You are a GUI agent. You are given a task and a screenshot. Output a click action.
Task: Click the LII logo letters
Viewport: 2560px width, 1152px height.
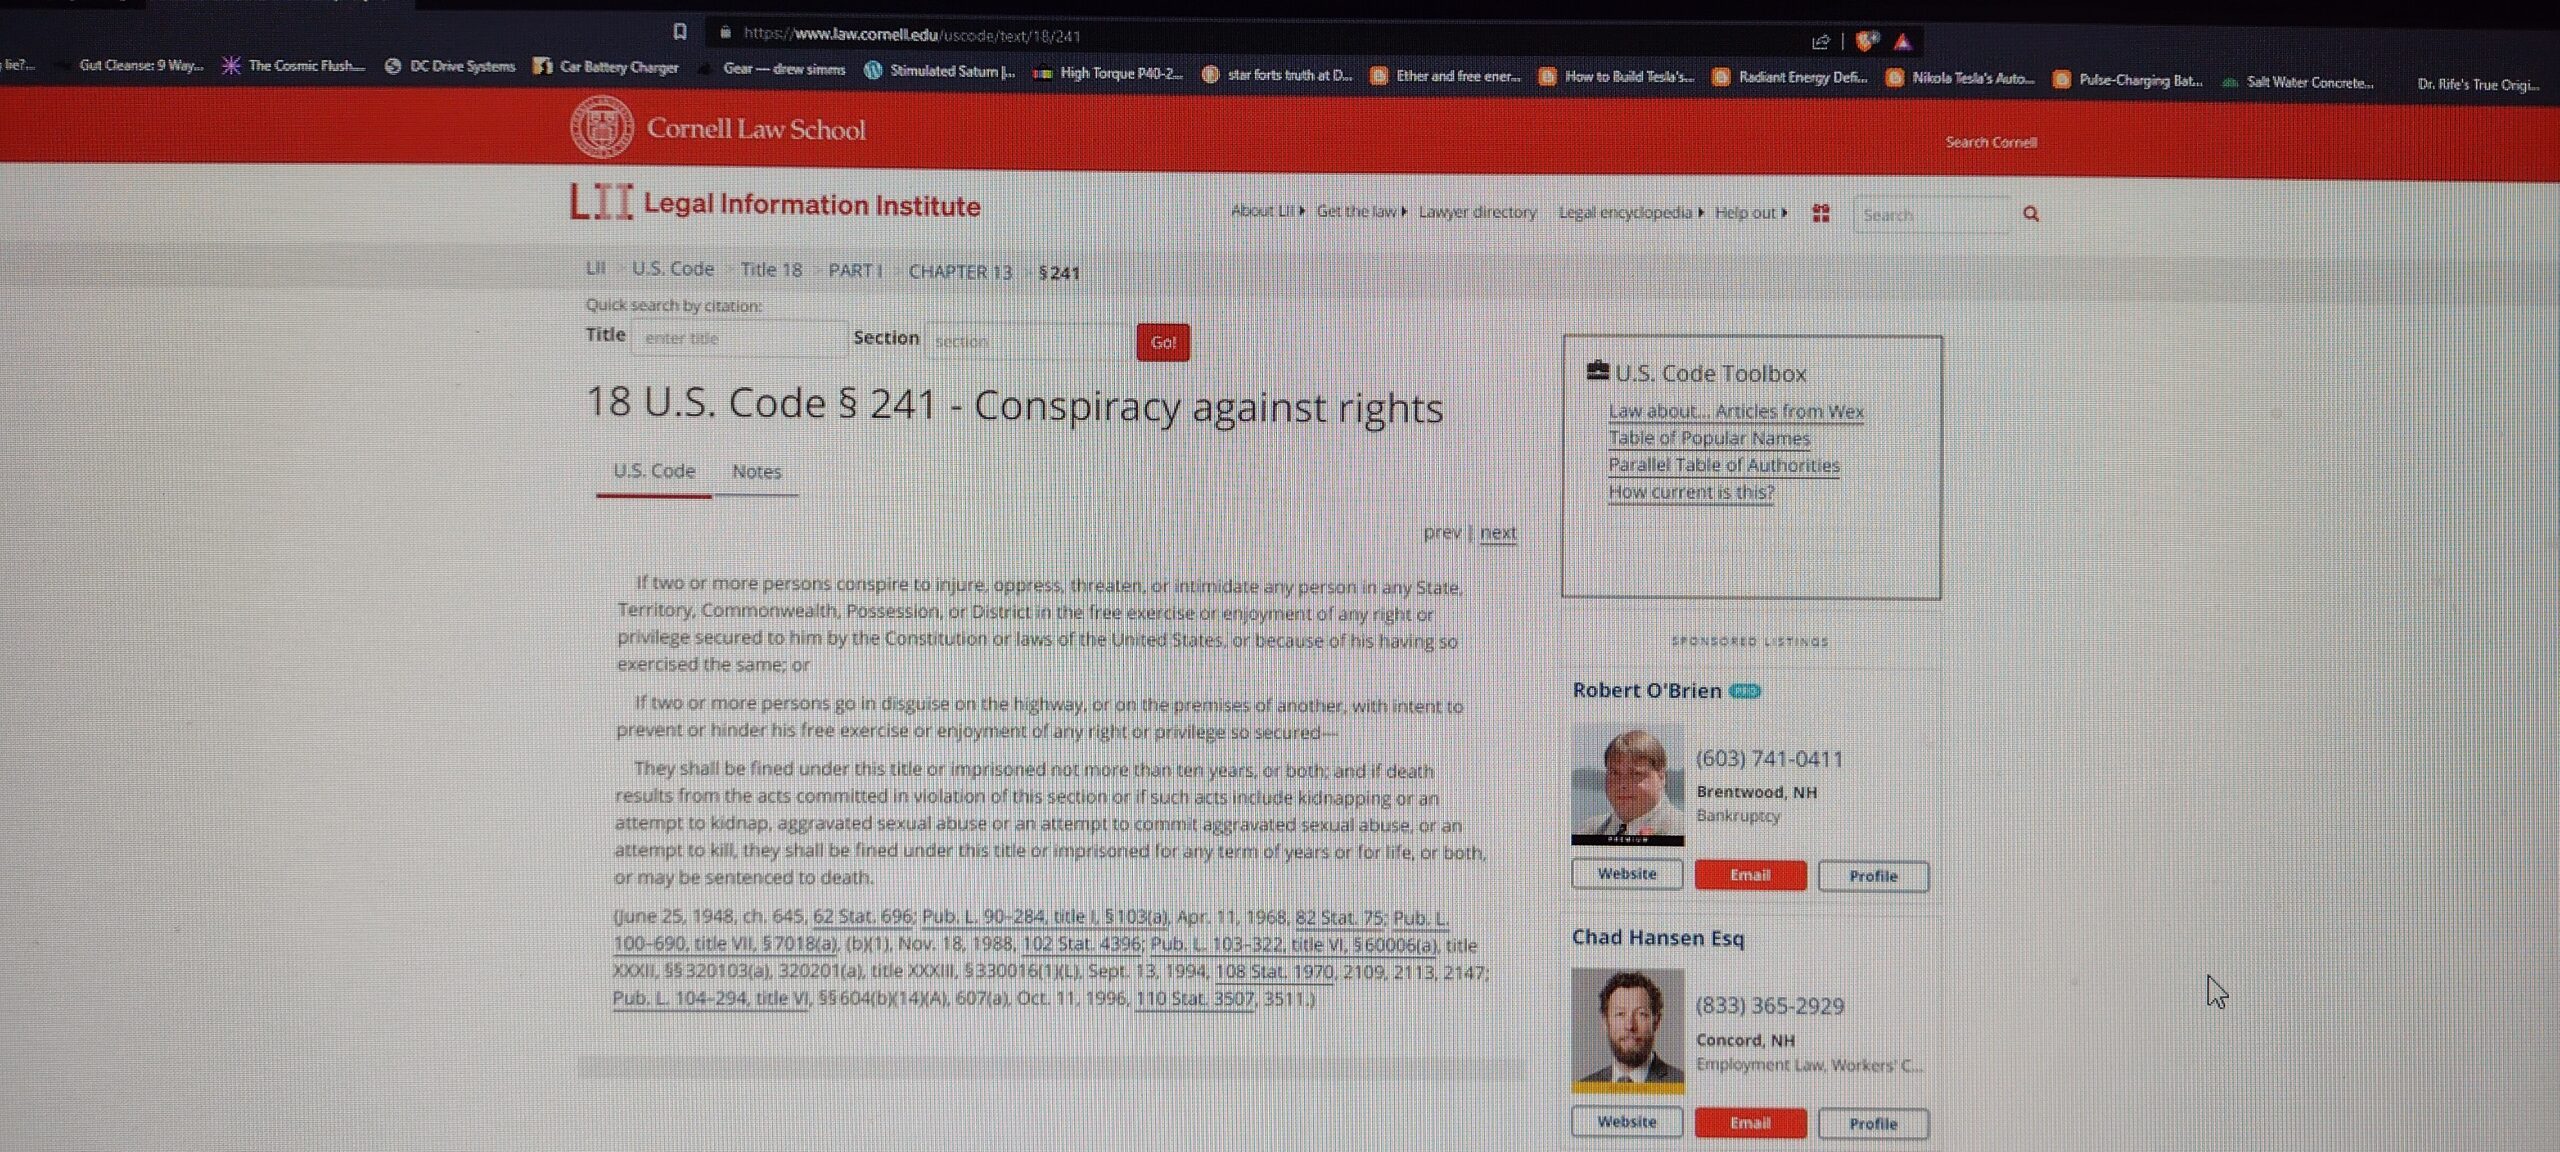tap(601, 202)
